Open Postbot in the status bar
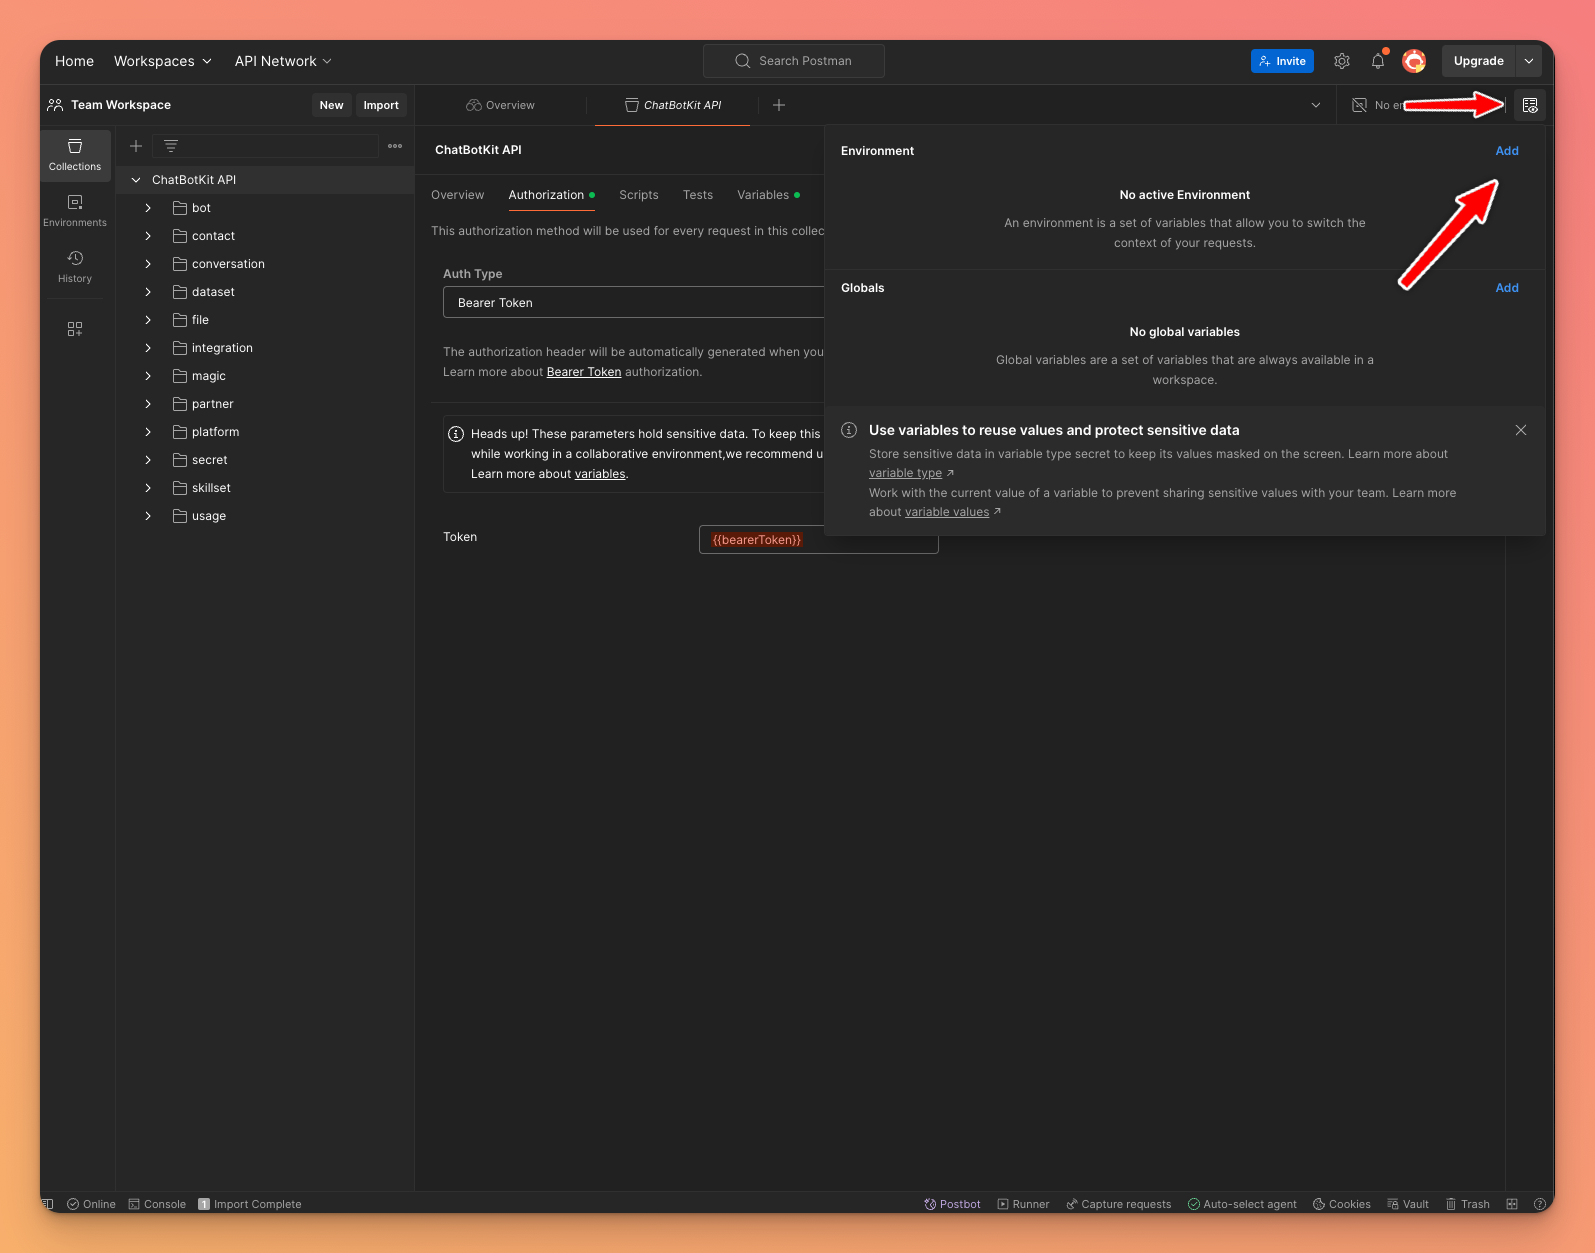 point(952,1204)
